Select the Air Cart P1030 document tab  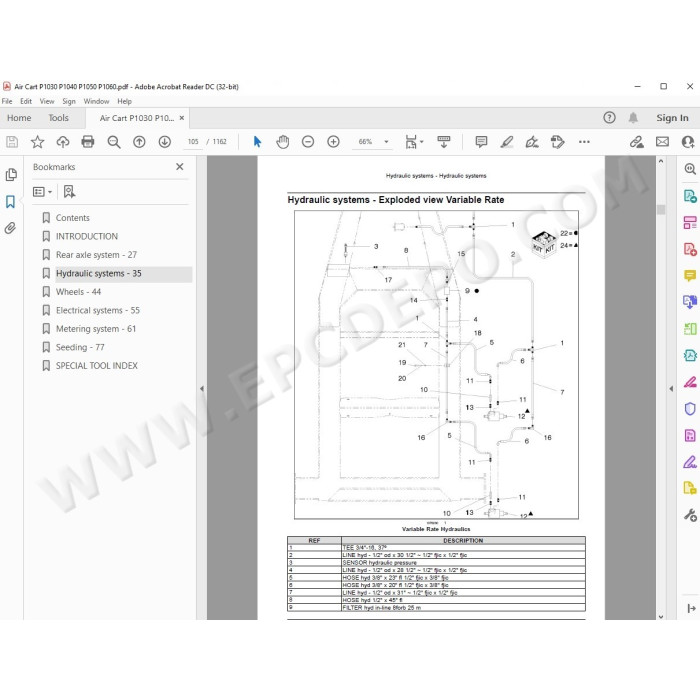tap(137, 118)
